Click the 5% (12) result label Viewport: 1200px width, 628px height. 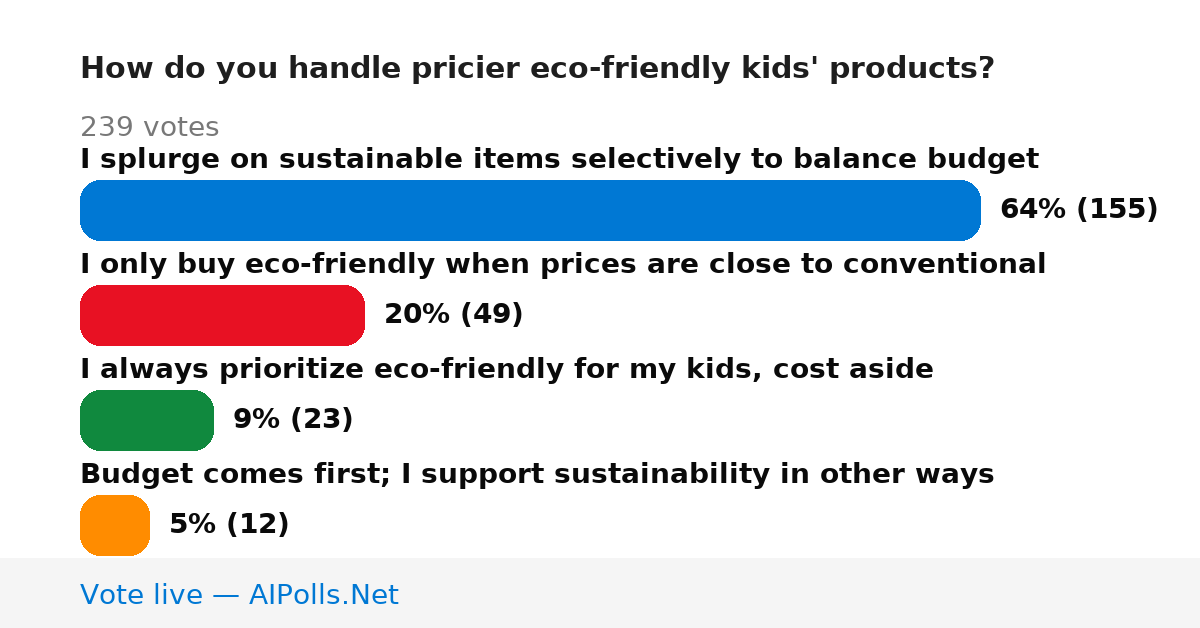pos(229,524)
